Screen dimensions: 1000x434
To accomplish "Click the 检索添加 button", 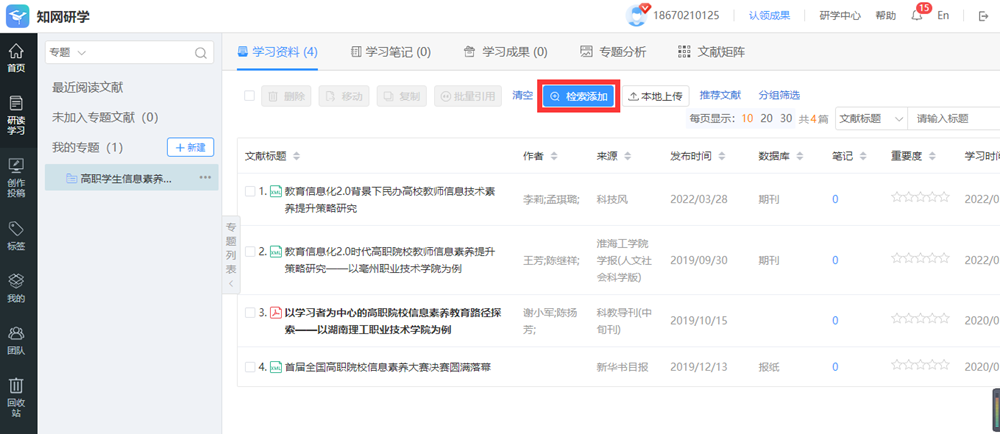I will [x=578, y=96].
